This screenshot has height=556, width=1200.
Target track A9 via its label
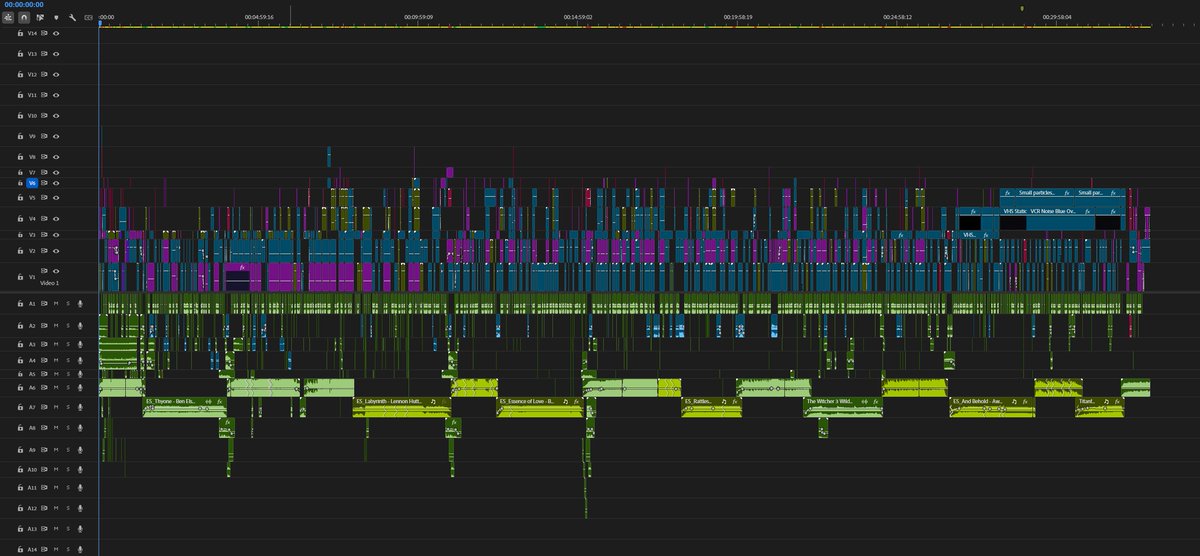click(x=32, y=450)
